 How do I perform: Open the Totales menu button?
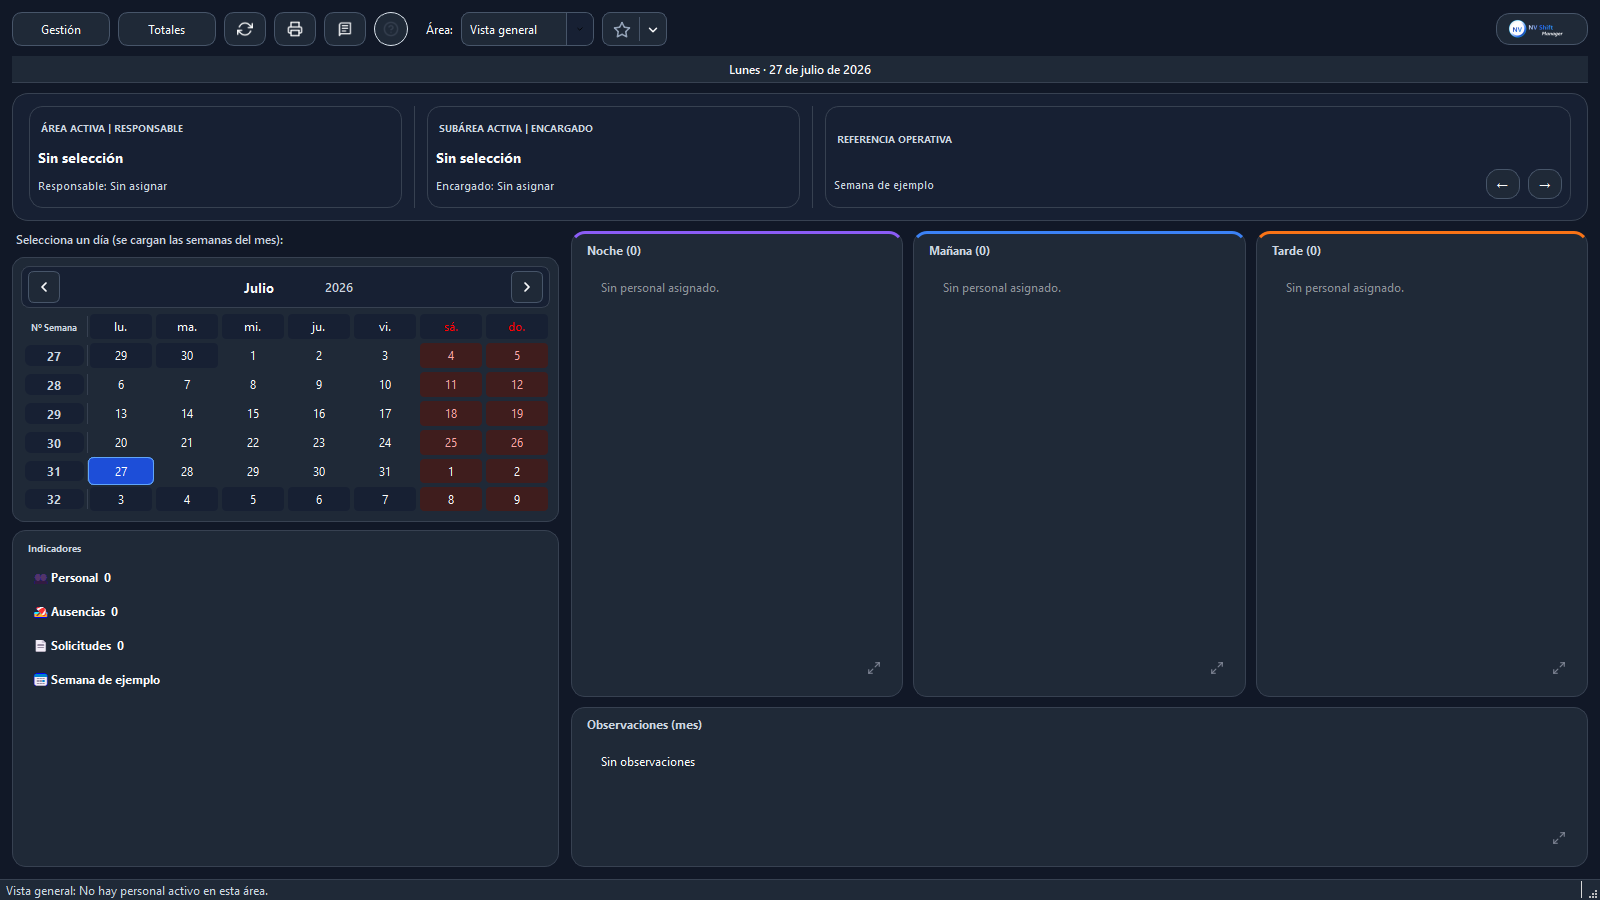pyautogui.click(x=167, y=29)
